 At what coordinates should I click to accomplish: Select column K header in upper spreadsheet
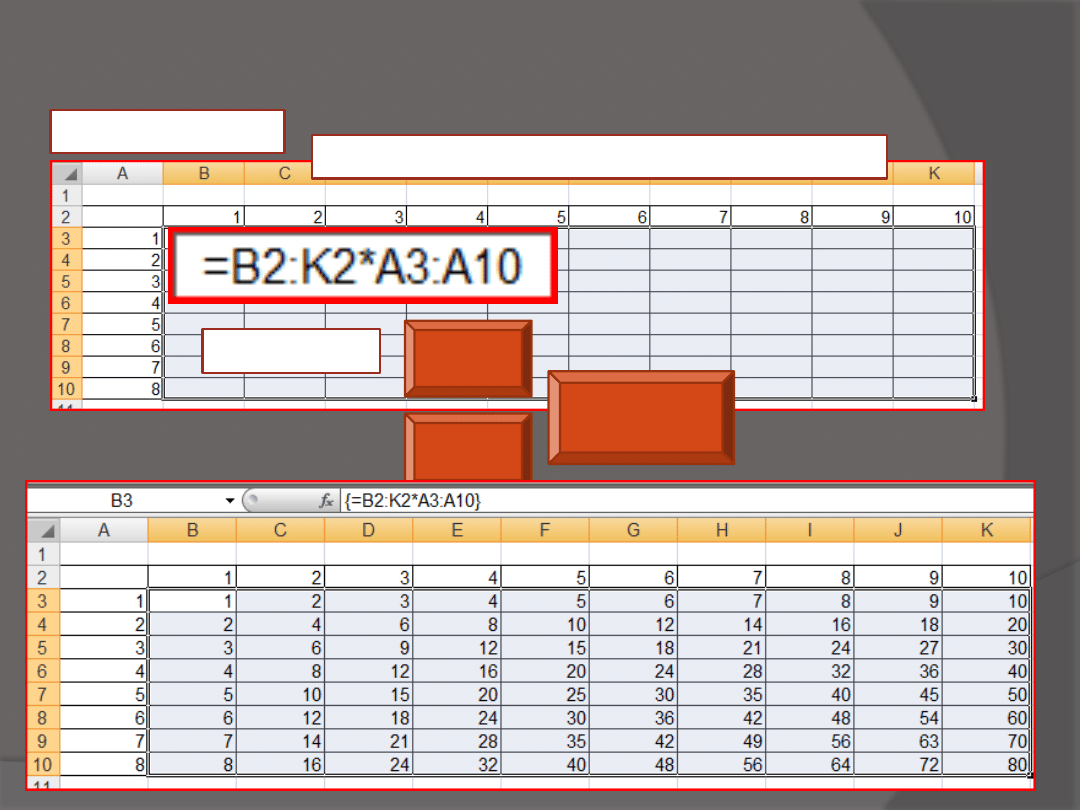(934, 174)
